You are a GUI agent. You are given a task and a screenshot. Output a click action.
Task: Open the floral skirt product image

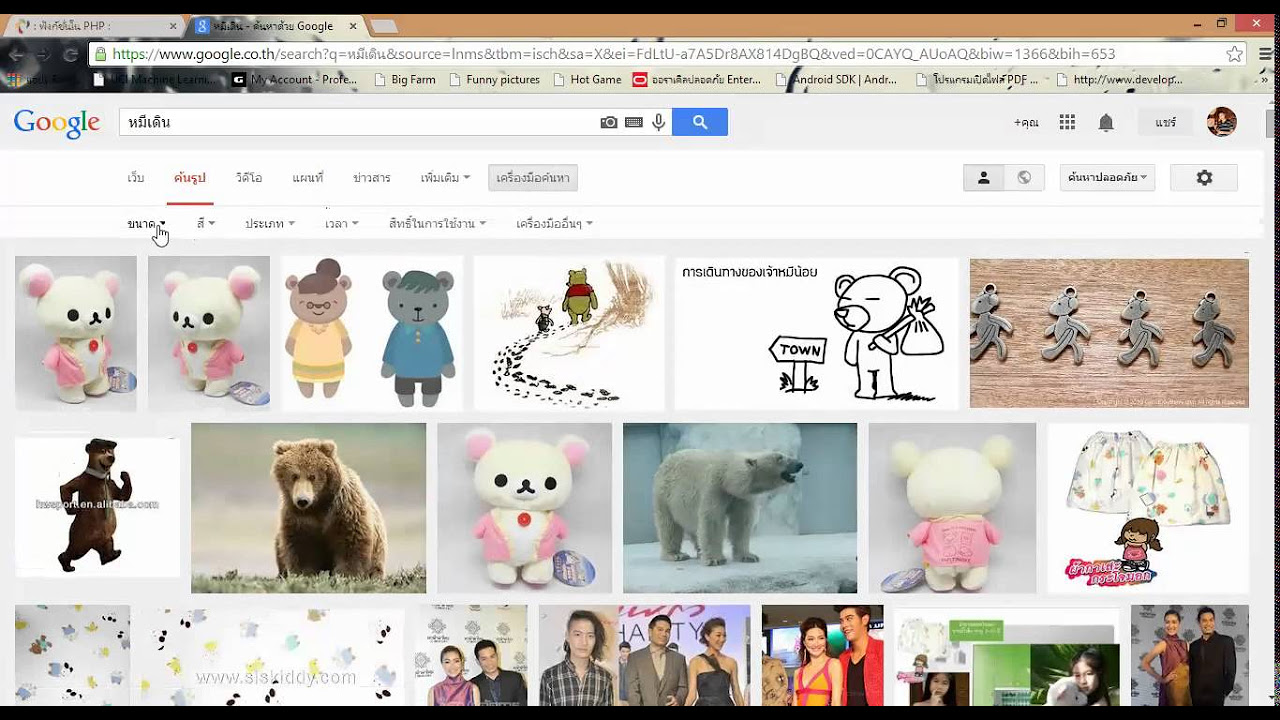1148,508
